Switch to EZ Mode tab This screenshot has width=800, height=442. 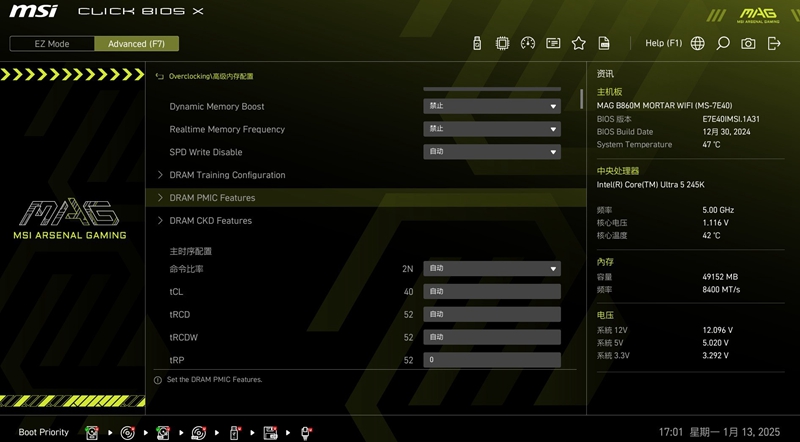pos(52,44)
